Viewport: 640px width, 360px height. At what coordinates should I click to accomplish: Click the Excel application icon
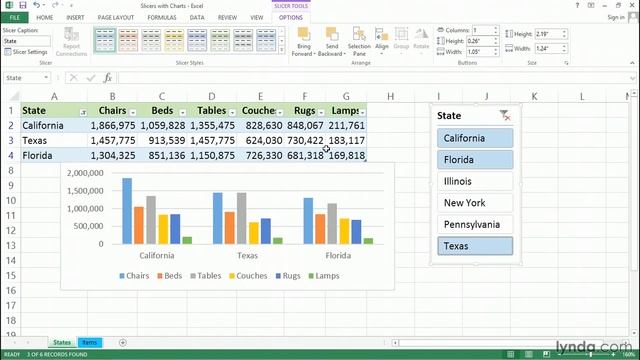[x=9, y=5]
